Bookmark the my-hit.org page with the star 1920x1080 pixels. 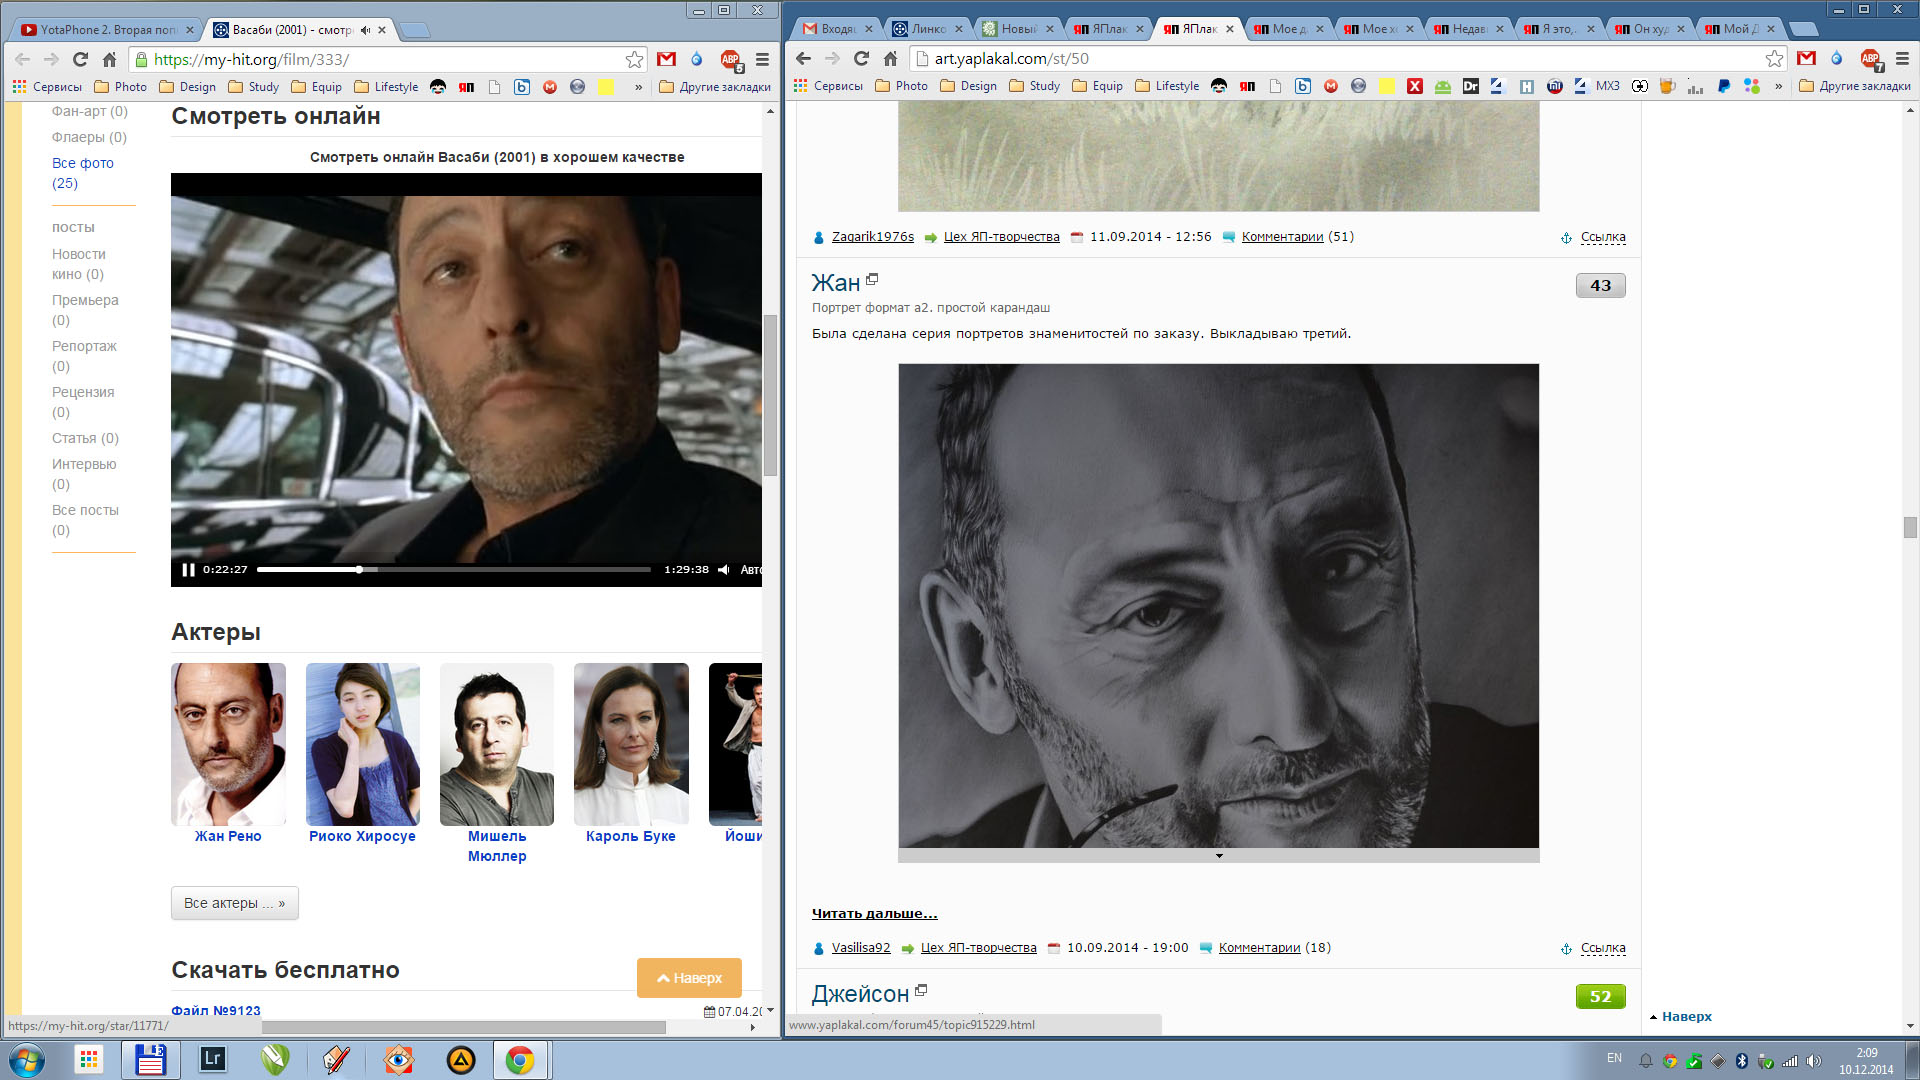pos(634,60)
